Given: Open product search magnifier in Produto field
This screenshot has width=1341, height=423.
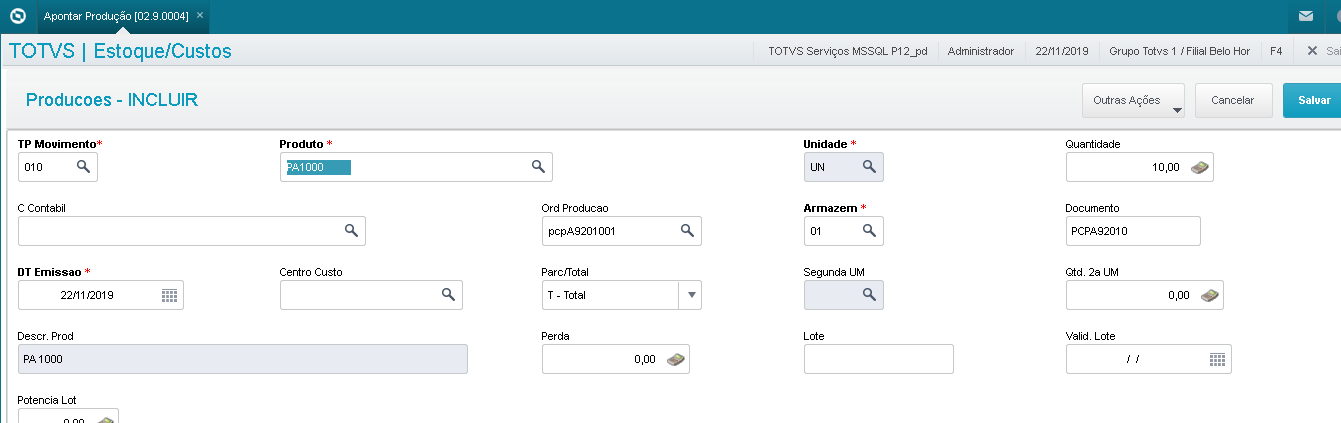Looking at the screenshot, I should pos(538,167).
